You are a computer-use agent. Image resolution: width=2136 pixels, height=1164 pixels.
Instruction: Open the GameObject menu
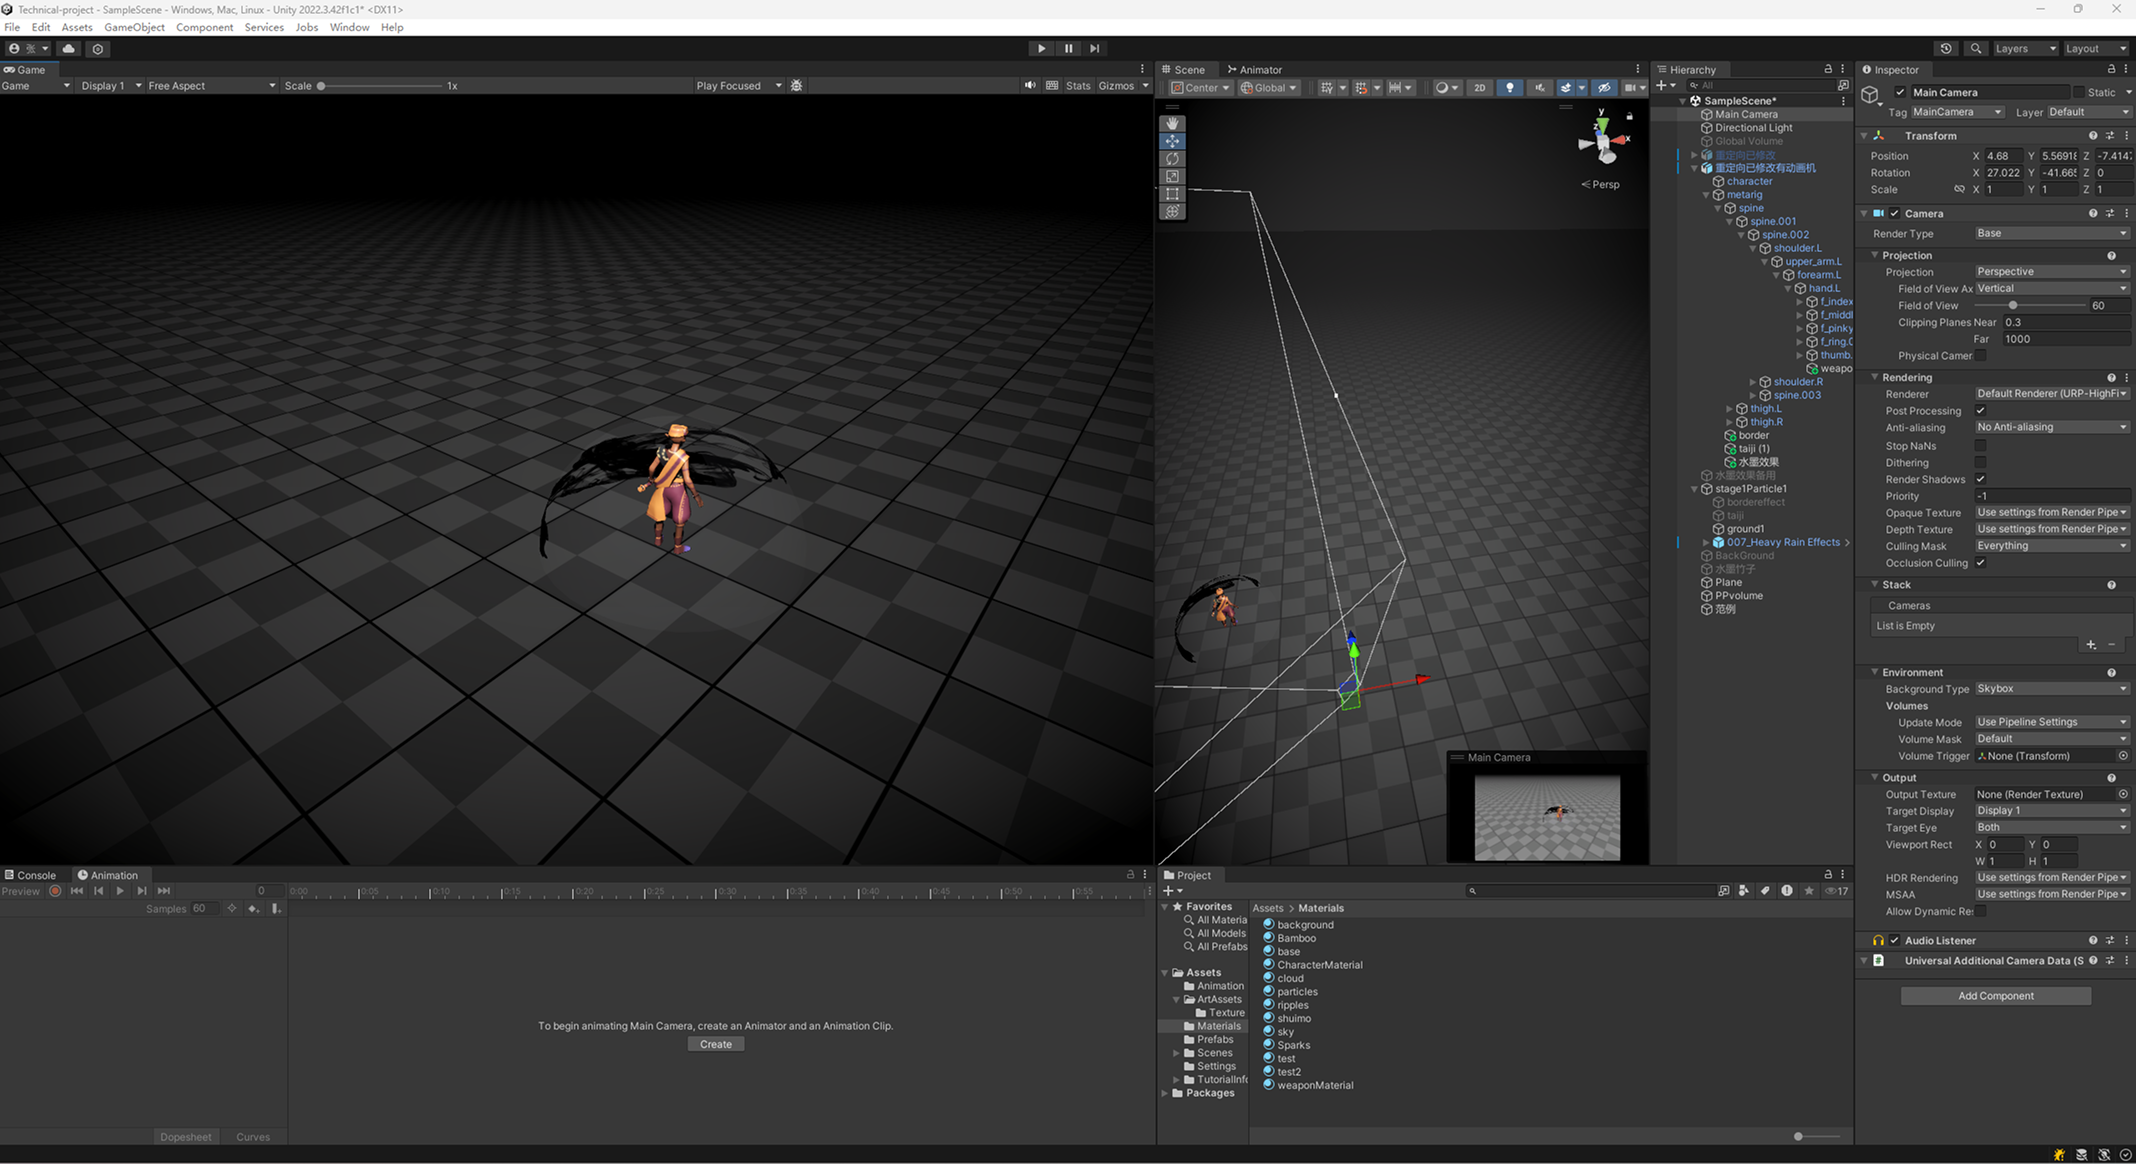pyautogui.click(x=134, y=27)
